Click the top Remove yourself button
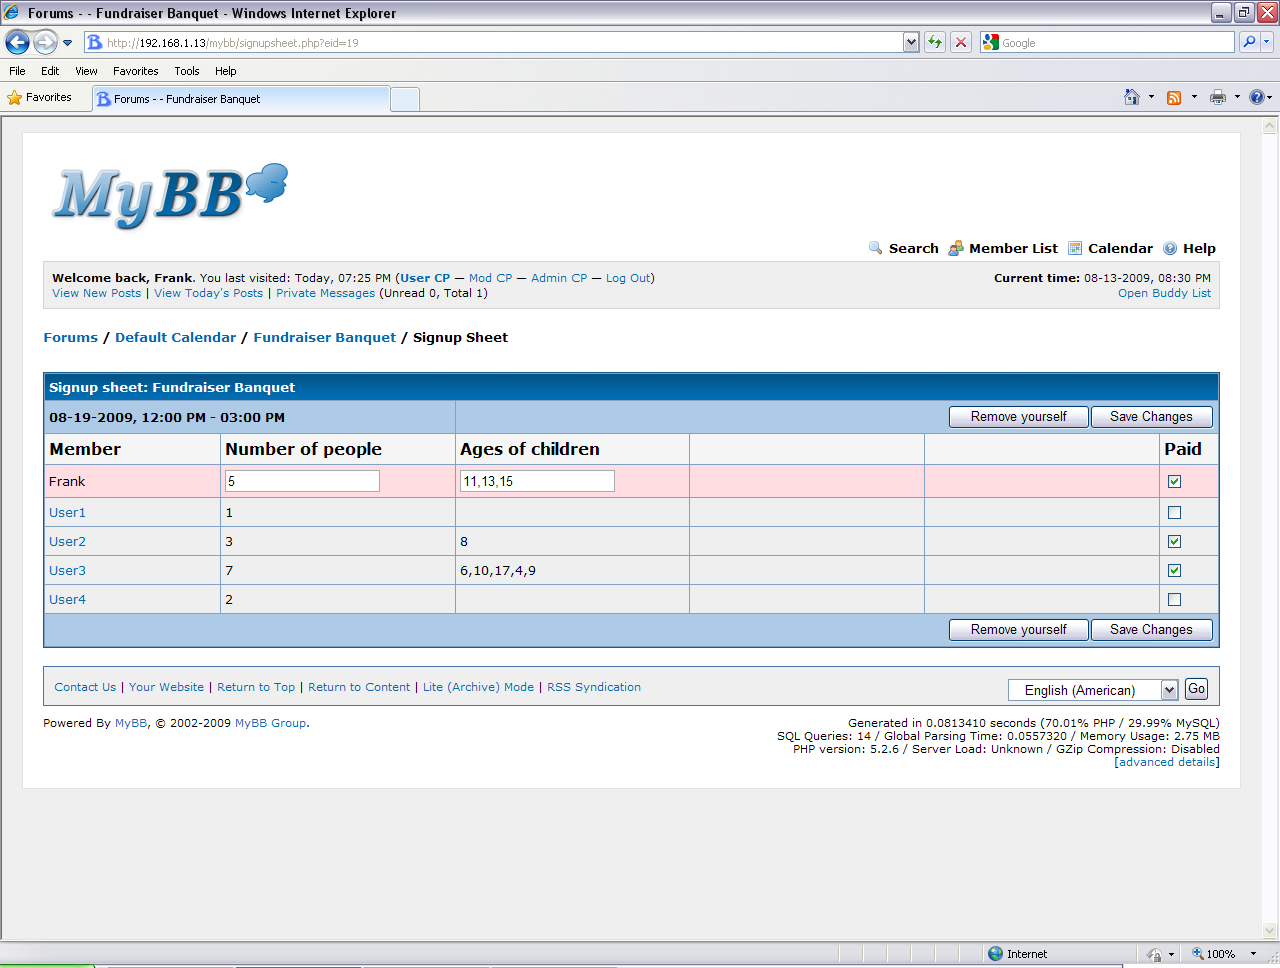The width and height of the screenshot is (1280, 968). pyautogui.click(x=1018, y=417)
